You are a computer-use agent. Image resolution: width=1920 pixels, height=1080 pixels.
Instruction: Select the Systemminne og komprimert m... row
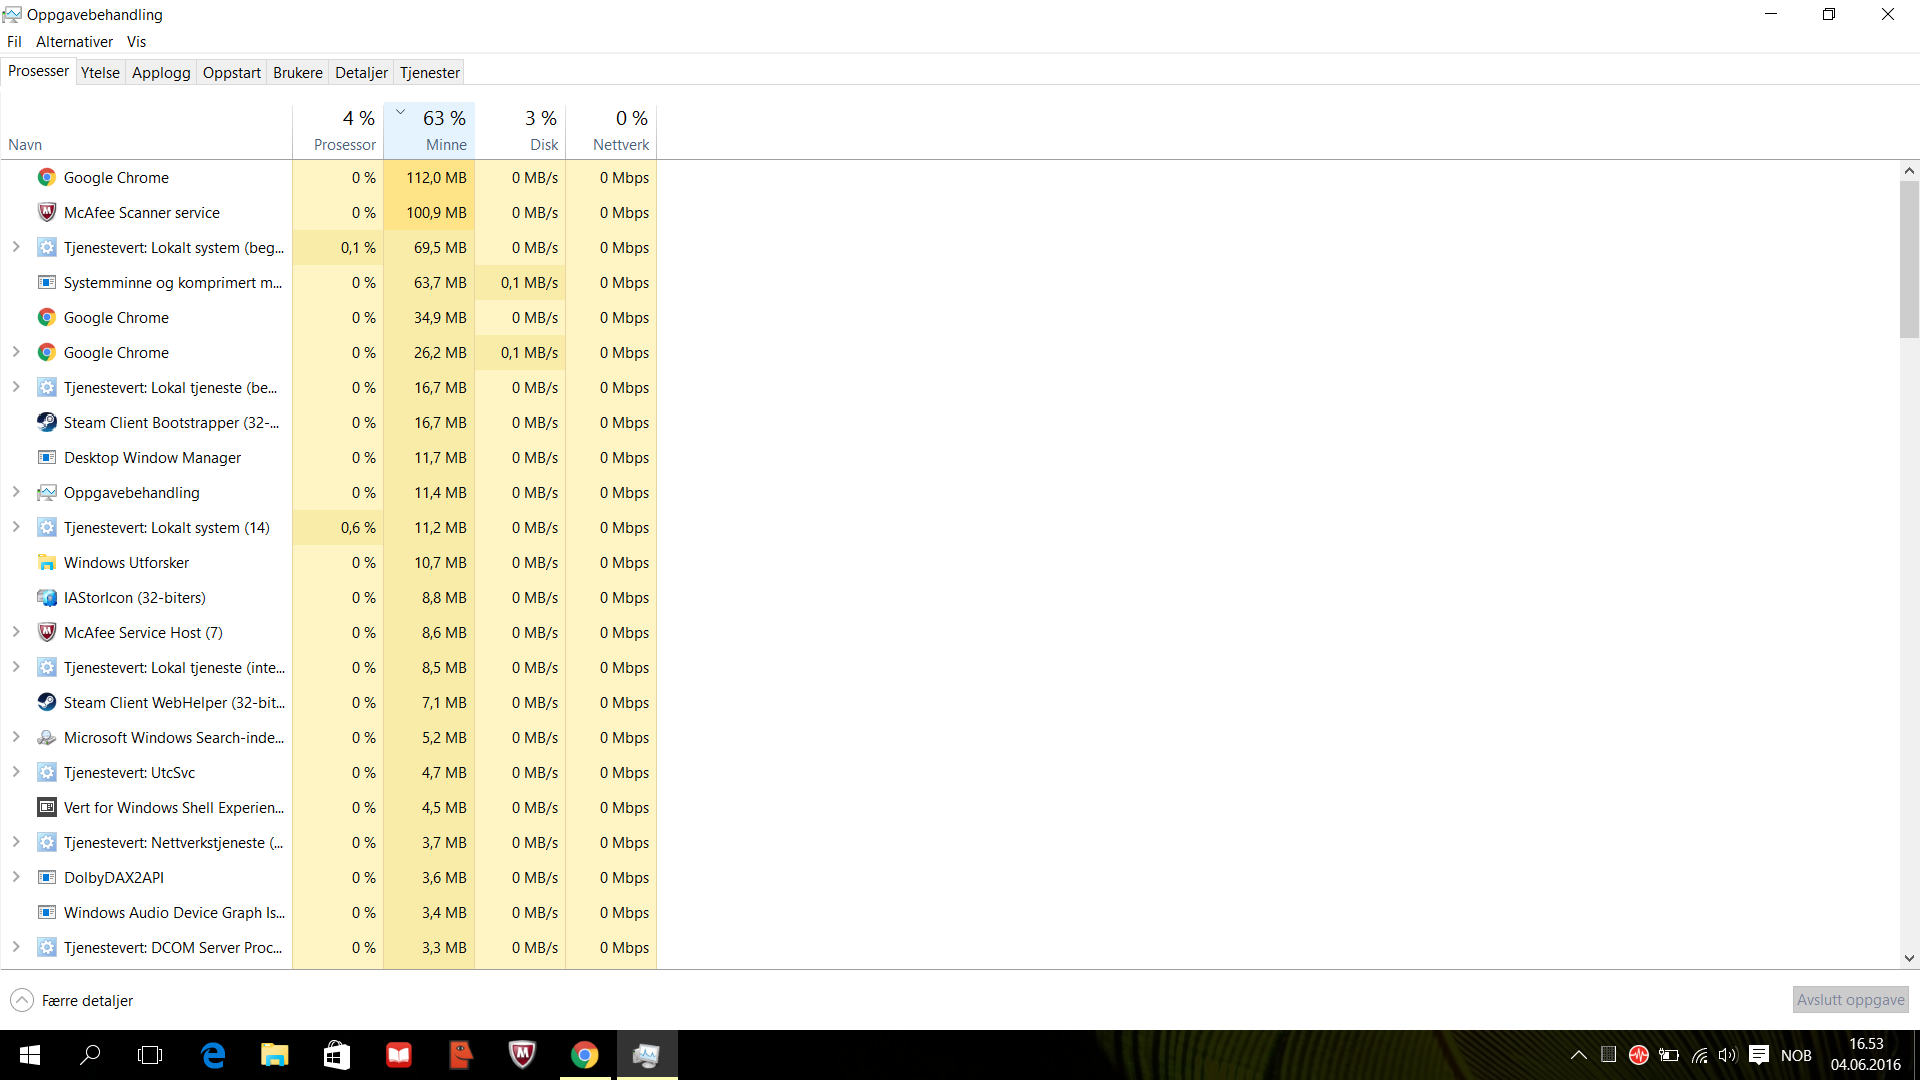point(329,282)
